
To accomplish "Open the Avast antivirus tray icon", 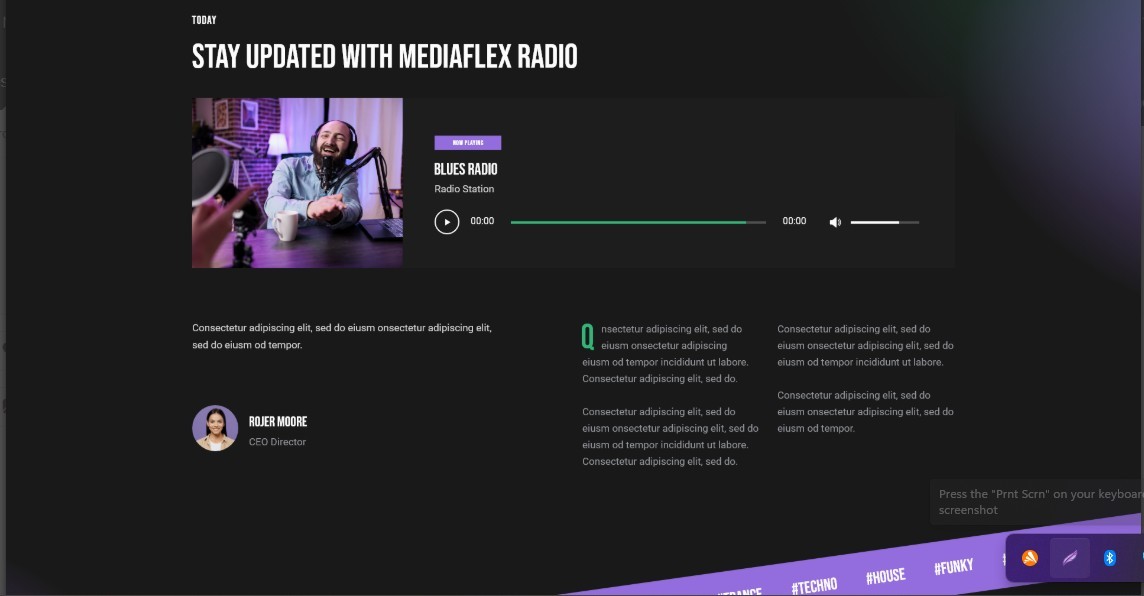I will pos(1029,558).
